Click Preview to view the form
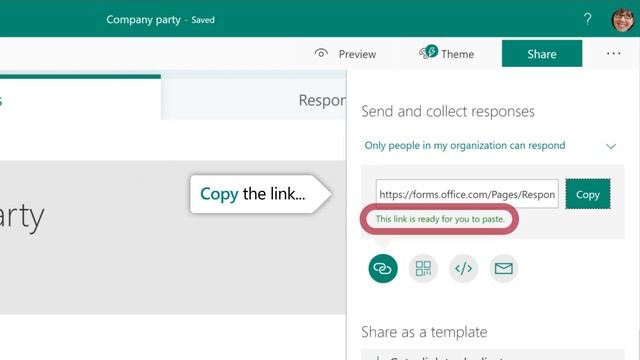The width and height of the screenshot is (640, 360). [345, 54]
